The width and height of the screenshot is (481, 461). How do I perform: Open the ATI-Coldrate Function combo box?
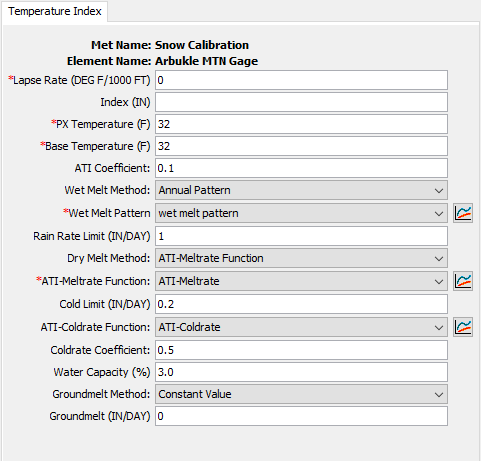click(301, 327)
